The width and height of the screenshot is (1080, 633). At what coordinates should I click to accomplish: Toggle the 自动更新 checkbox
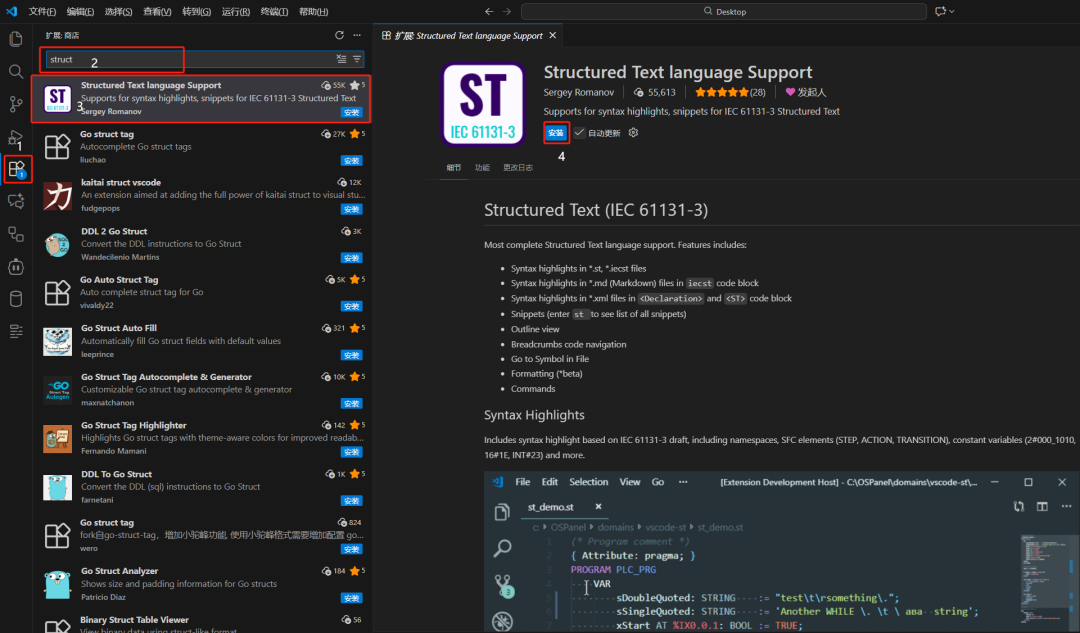click(x=580, y=133)
